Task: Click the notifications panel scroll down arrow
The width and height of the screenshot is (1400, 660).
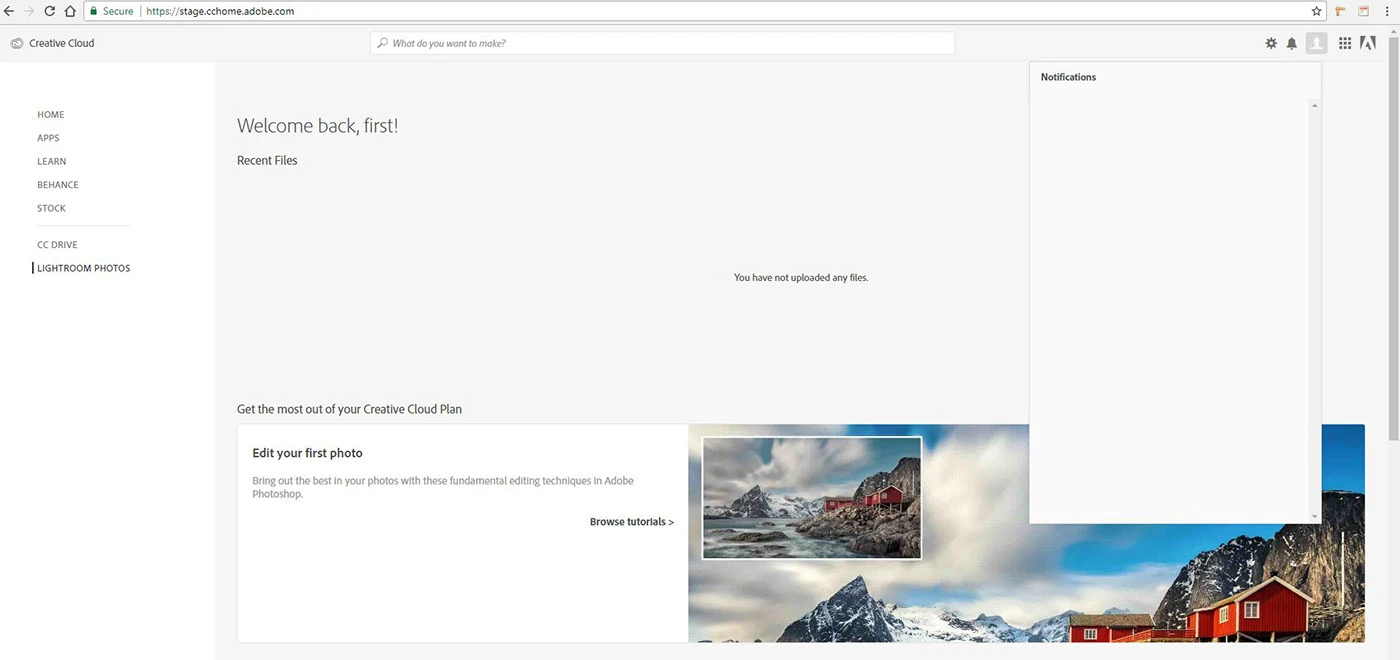Action: [1314, 517]
